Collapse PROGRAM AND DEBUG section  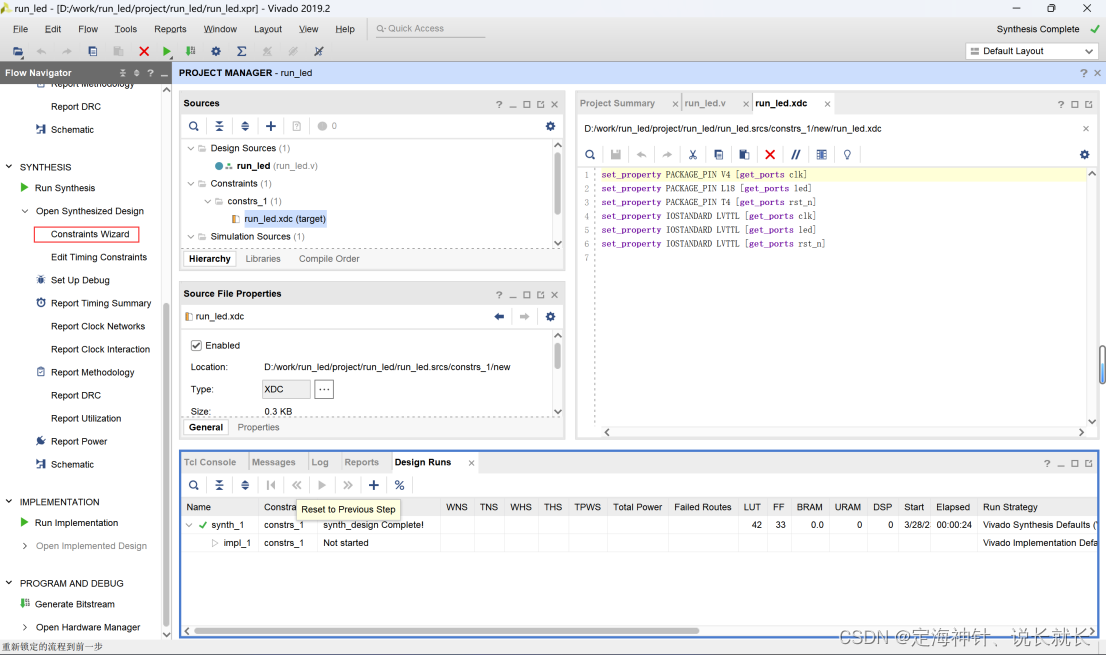[9, 583]
